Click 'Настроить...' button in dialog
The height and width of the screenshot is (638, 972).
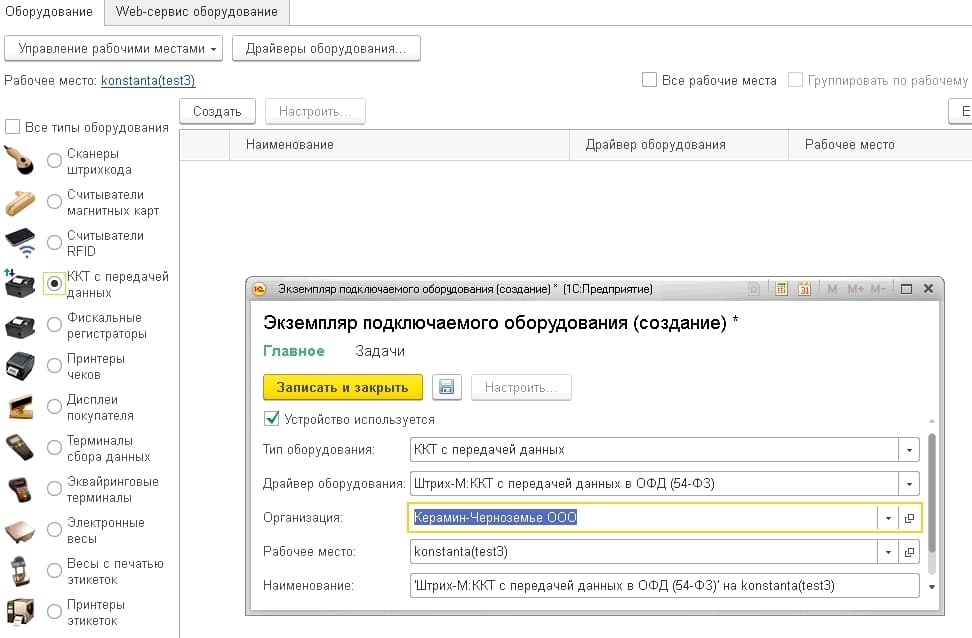(521, 388)
